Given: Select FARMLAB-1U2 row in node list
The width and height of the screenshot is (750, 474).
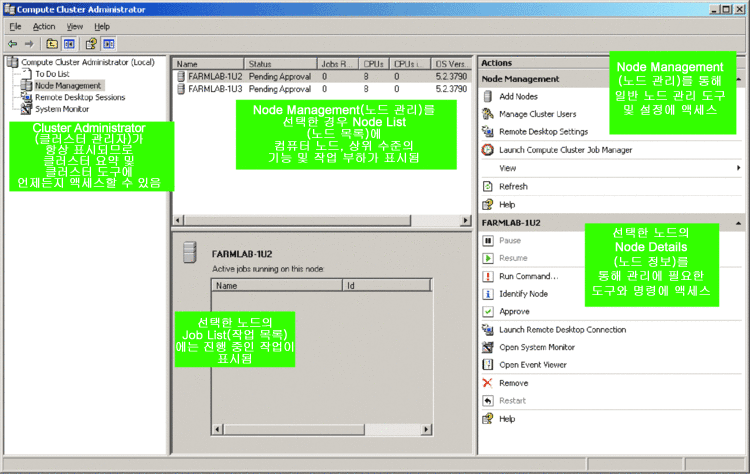Looking at the screenshot, I should coord(322,77).
